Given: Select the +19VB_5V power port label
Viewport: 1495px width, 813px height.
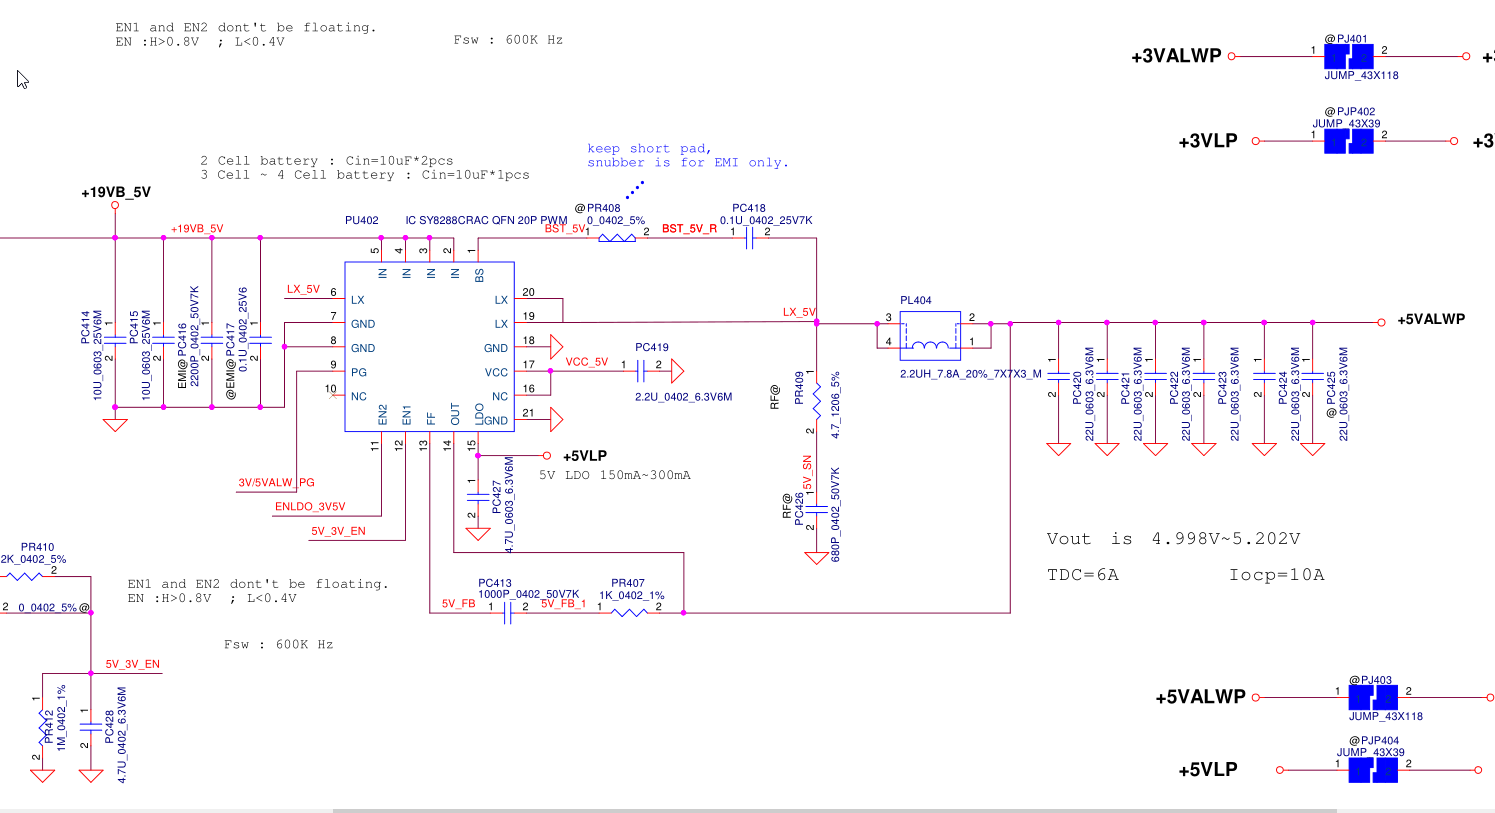Looking at the screenshot, I should coord(116,192).
